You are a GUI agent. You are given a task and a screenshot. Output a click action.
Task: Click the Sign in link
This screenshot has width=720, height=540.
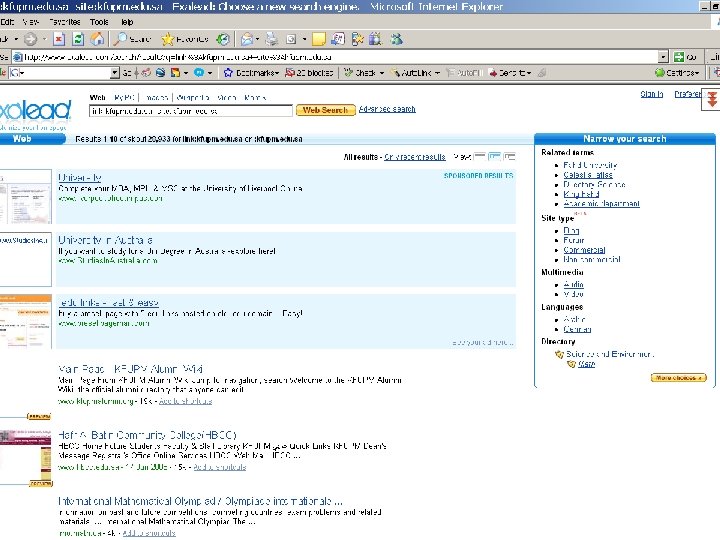click(652, 94)
